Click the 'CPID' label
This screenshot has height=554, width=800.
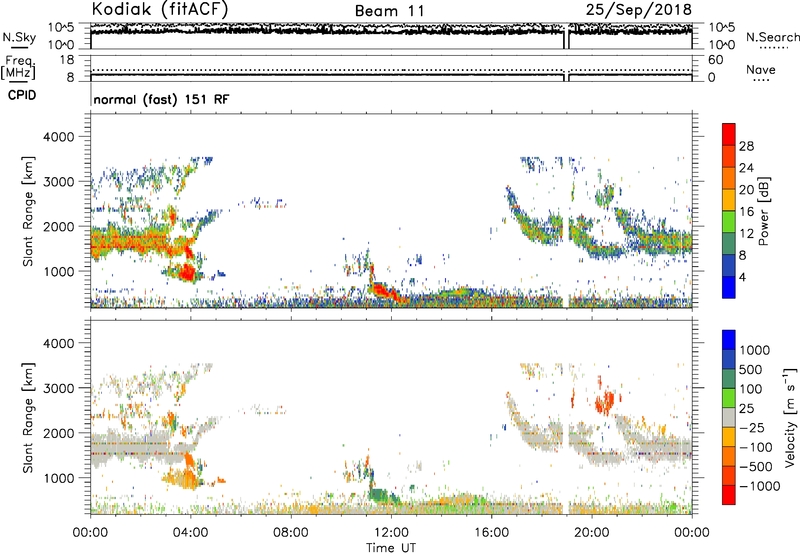(x=22, y=95)
